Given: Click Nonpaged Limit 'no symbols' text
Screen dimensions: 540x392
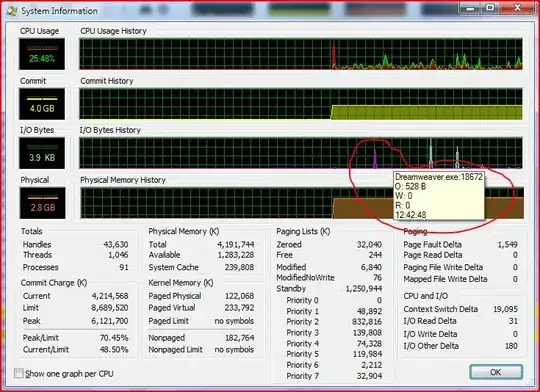Looking at the screenshot, I should [234, 349].
